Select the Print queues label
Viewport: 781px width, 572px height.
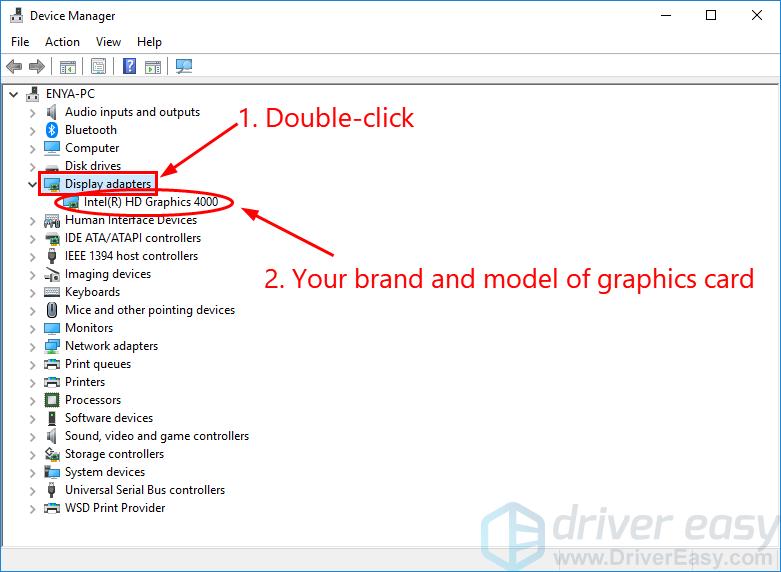tap(98, 364)
